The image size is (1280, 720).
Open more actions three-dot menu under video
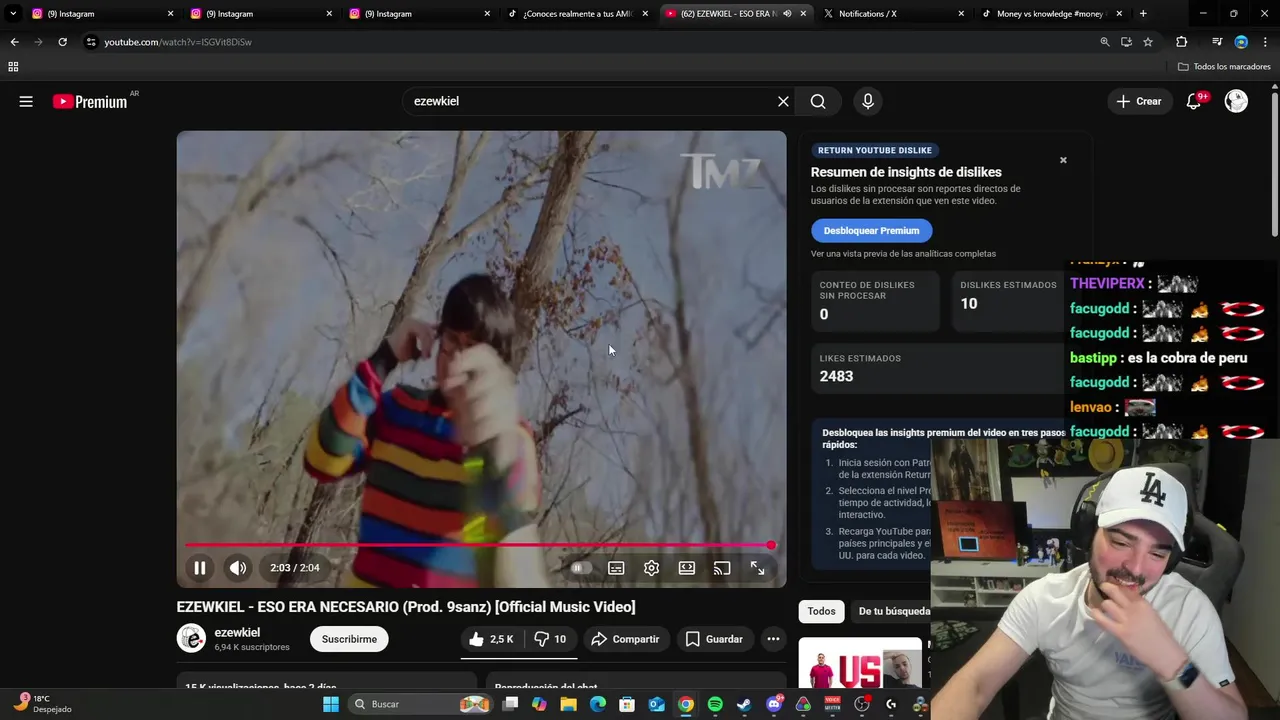(x=773, y=639)
